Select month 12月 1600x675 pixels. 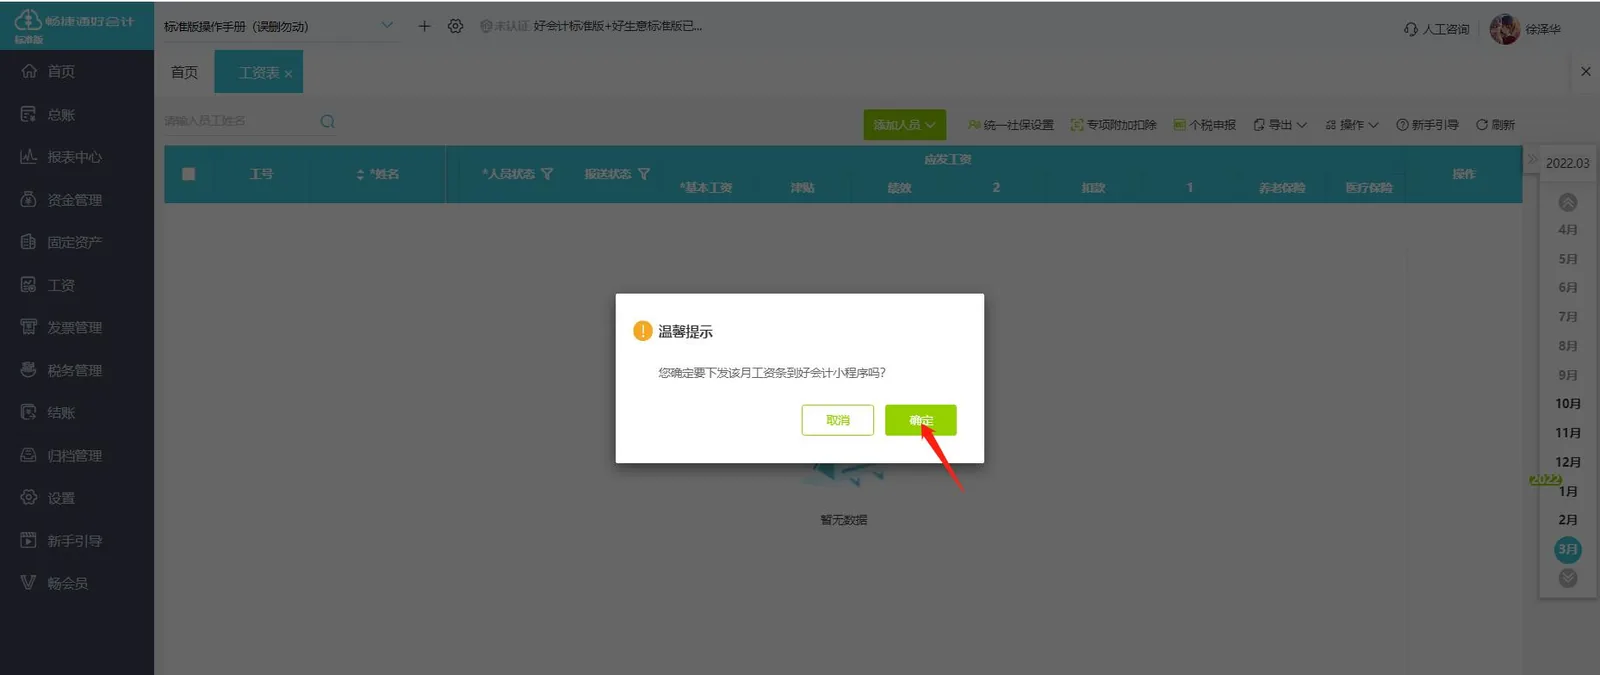click(x=1568, y=462)
